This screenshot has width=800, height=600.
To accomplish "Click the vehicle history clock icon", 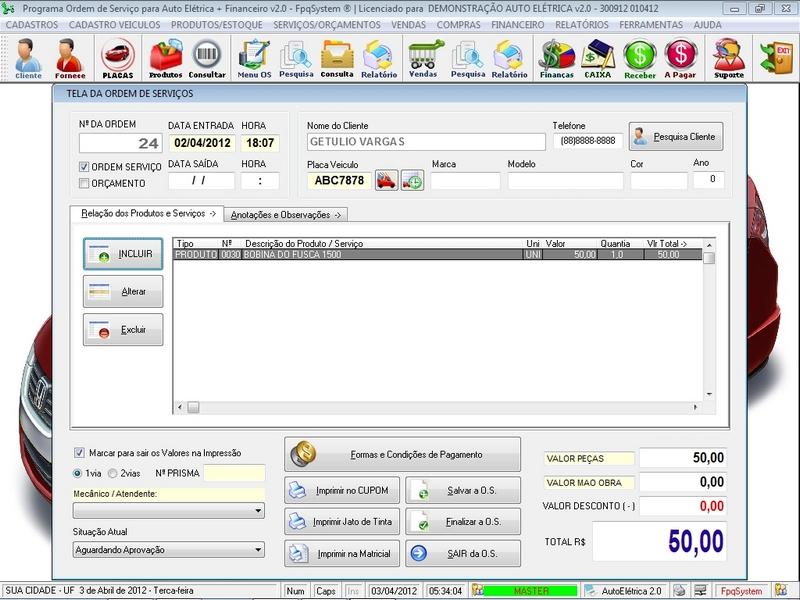I will click(x=412, y=181).
